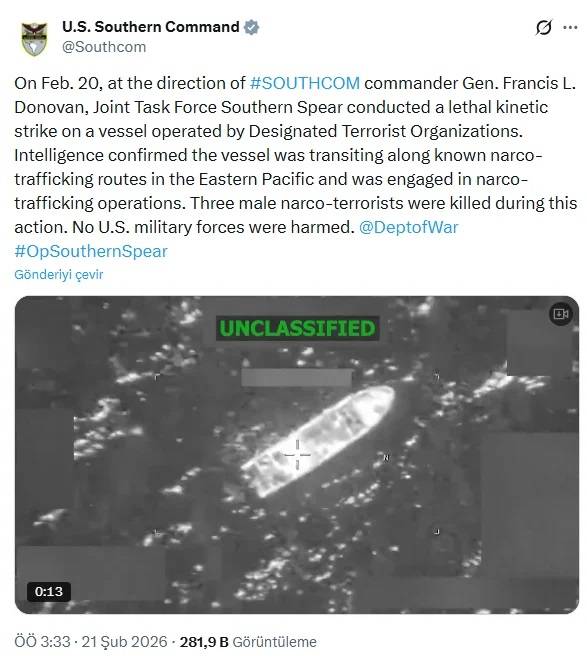This screenshot has height=661, width=587.
Task: Open the three-dot more options menu
Action: [570, 27]
